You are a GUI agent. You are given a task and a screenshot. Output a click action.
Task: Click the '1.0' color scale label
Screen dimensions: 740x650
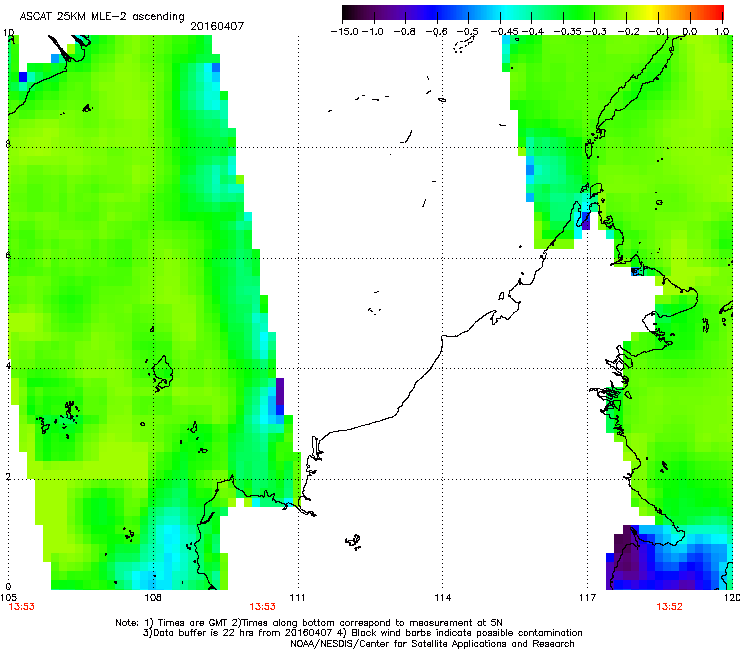[722, 32]
